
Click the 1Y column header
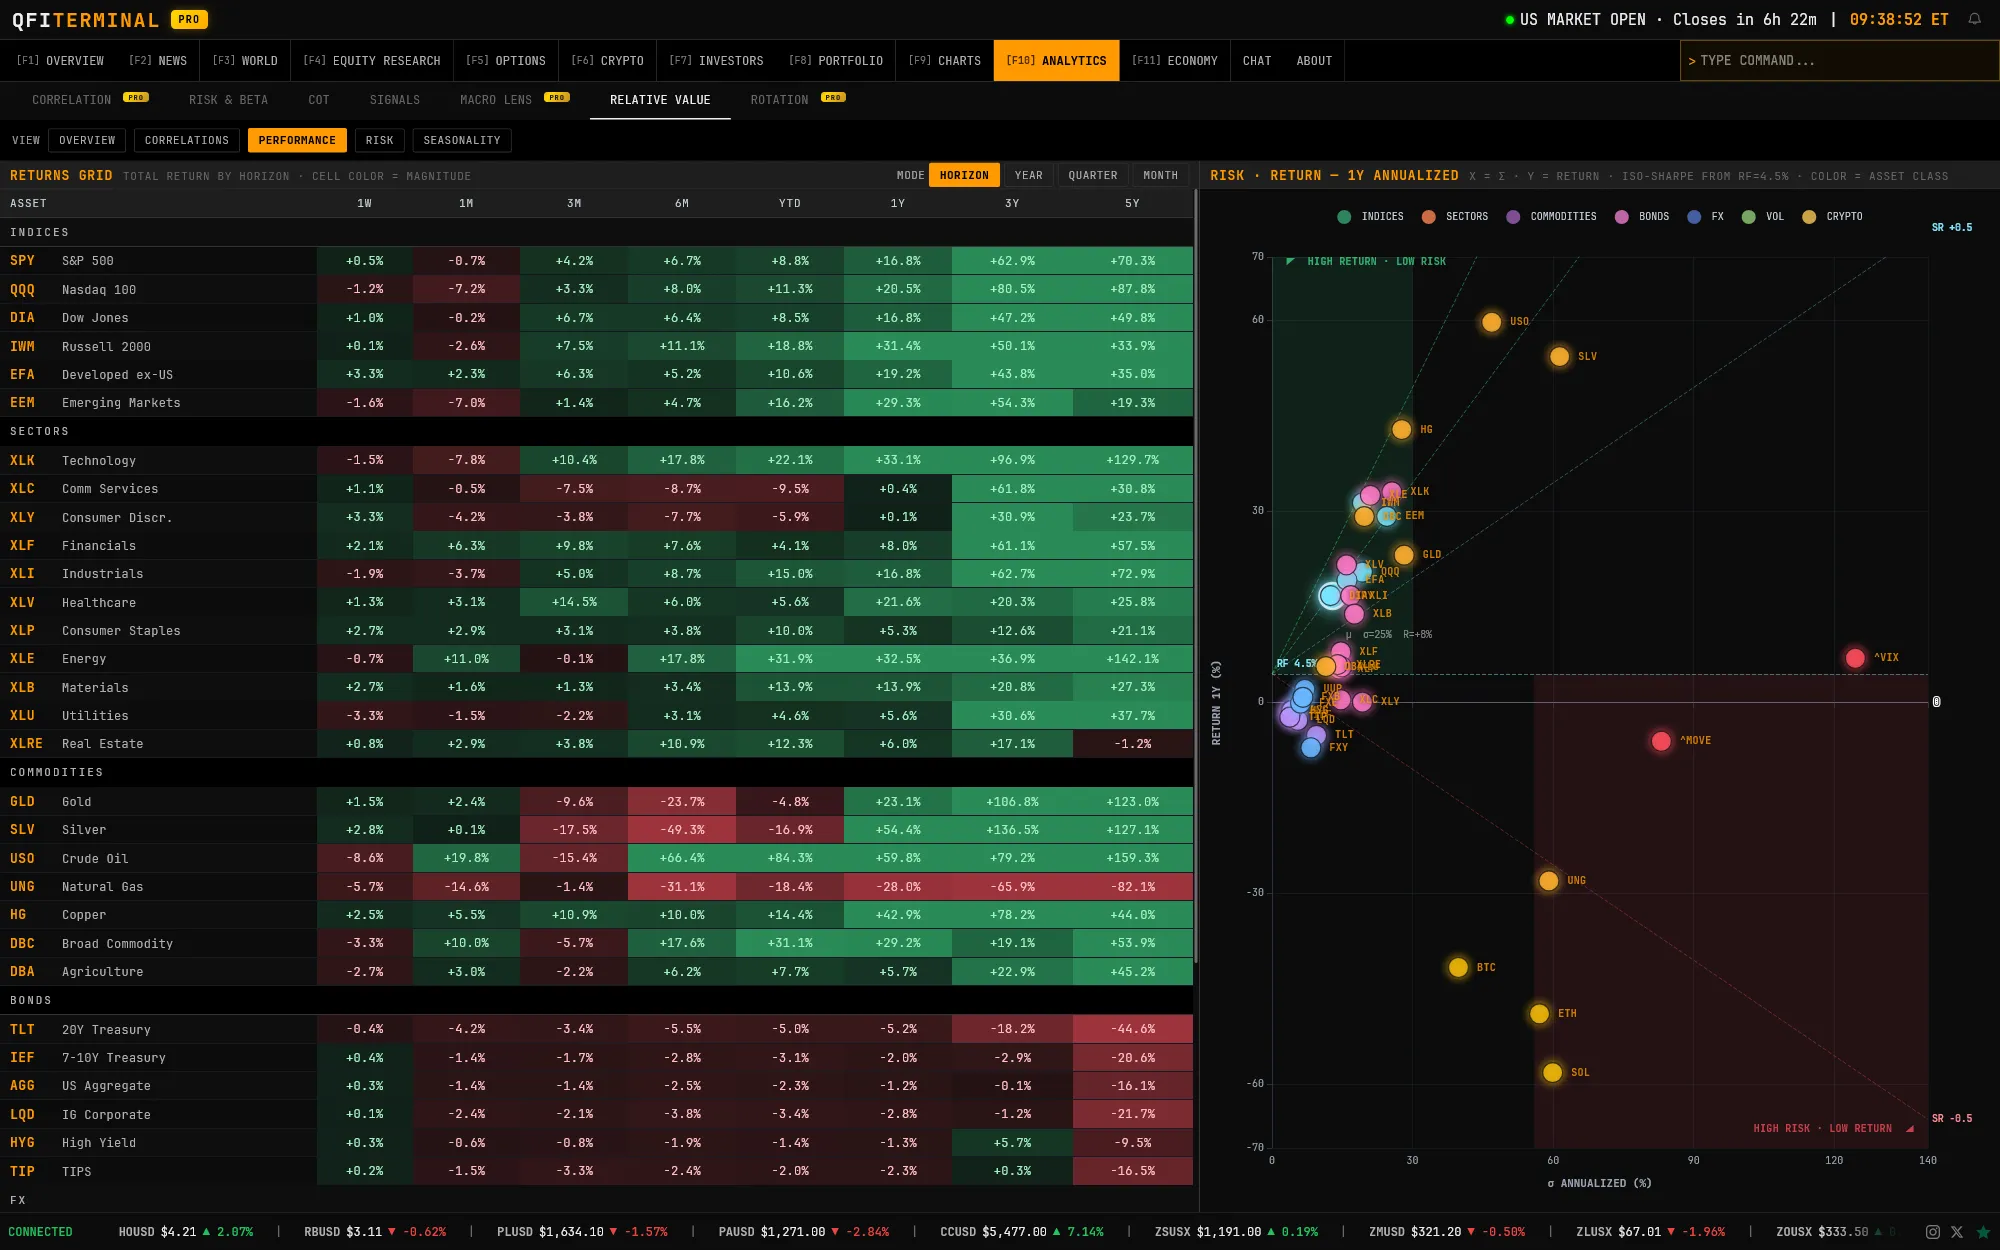[x=897, y=204]
